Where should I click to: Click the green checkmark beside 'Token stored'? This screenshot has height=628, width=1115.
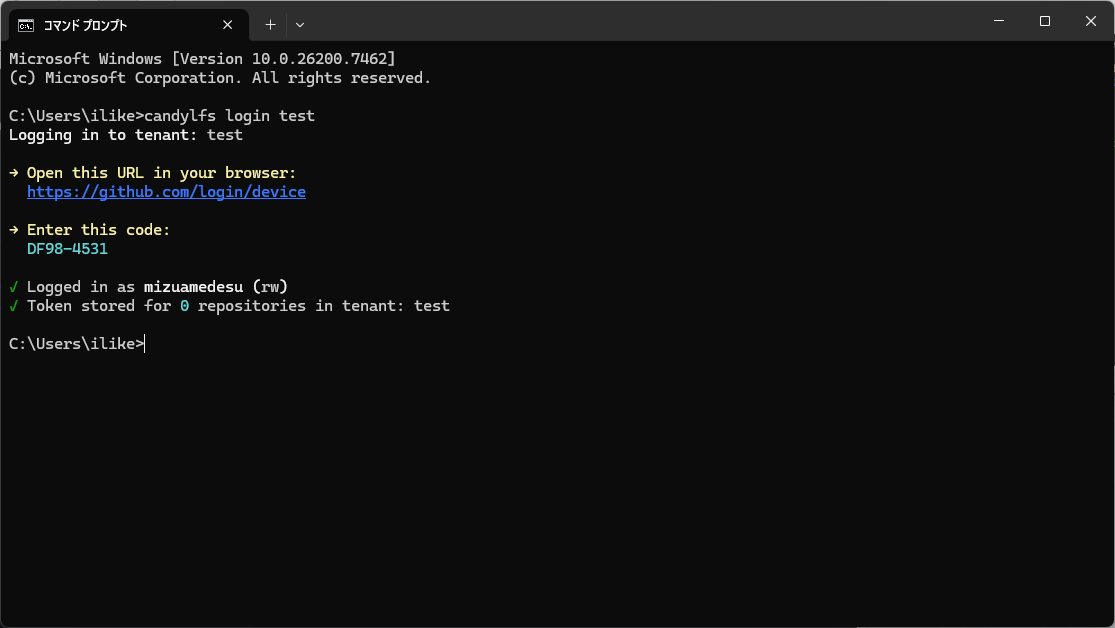tap(14, 306)
